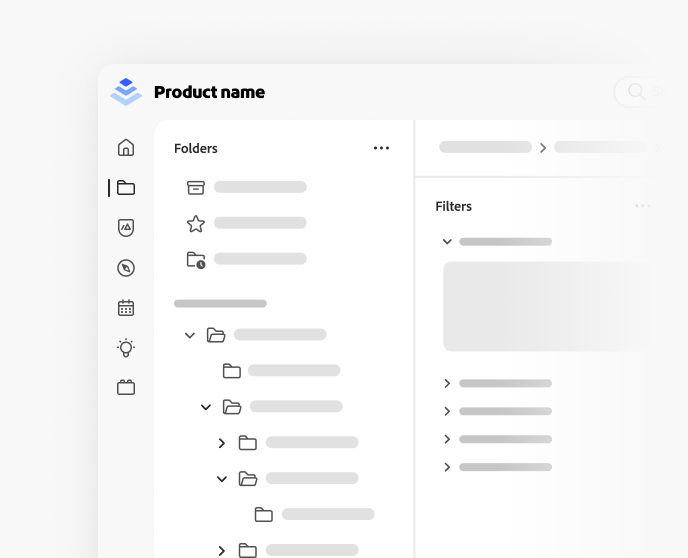688x558 pixels.
Task: Click the 'Filters' panel heading
Action: (x=453, y=207)
